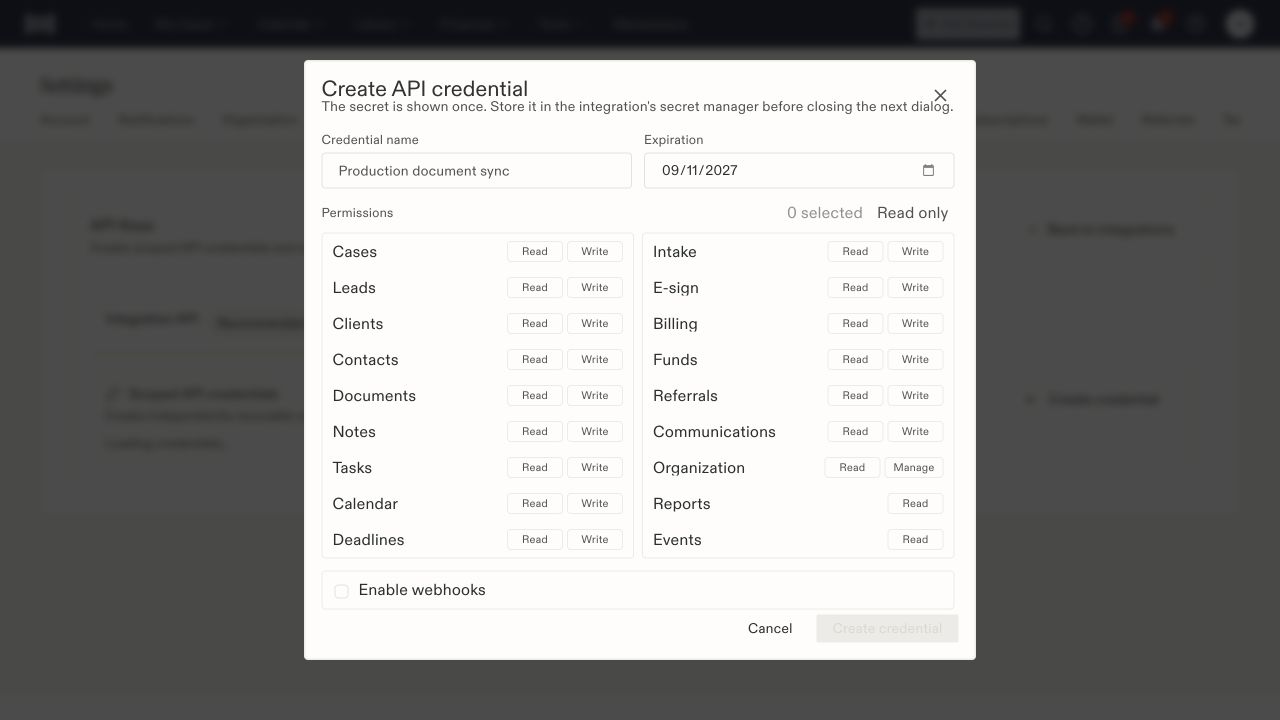Focus the Credential name input field
This screenshot has height=720, width=1280.
476,171
